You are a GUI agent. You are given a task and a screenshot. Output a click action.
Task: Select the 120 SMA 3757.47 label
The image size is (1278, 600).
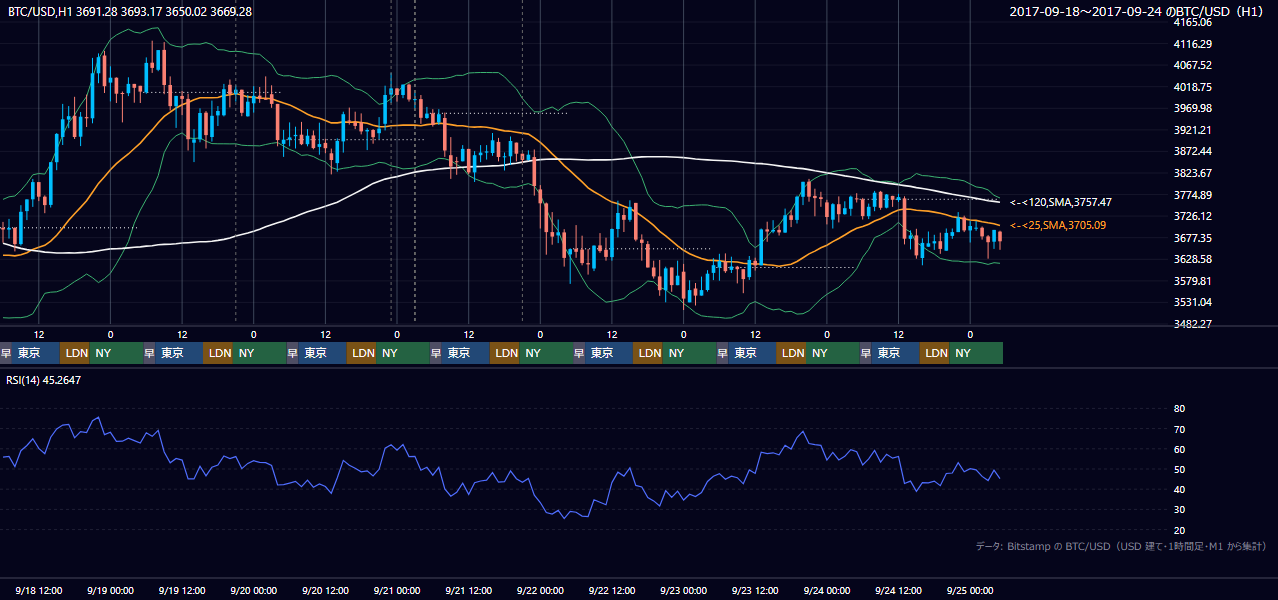pyautogui.click(x=1061, y=202)
